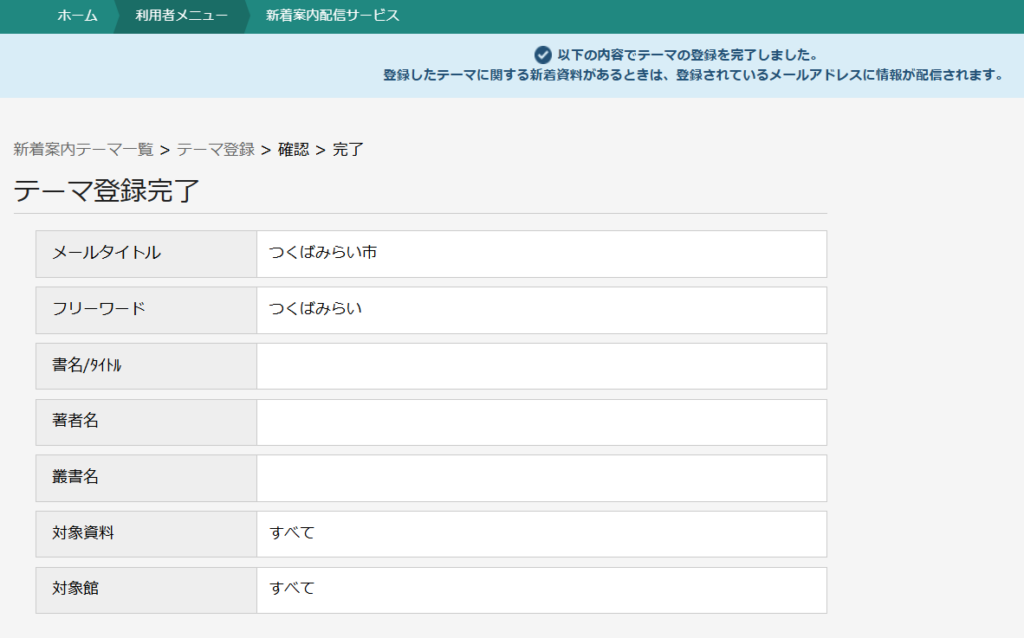Viewport: 1024px width, 638px height.
Task: Click the 確認 breadcrumb step
Action: 293,150
